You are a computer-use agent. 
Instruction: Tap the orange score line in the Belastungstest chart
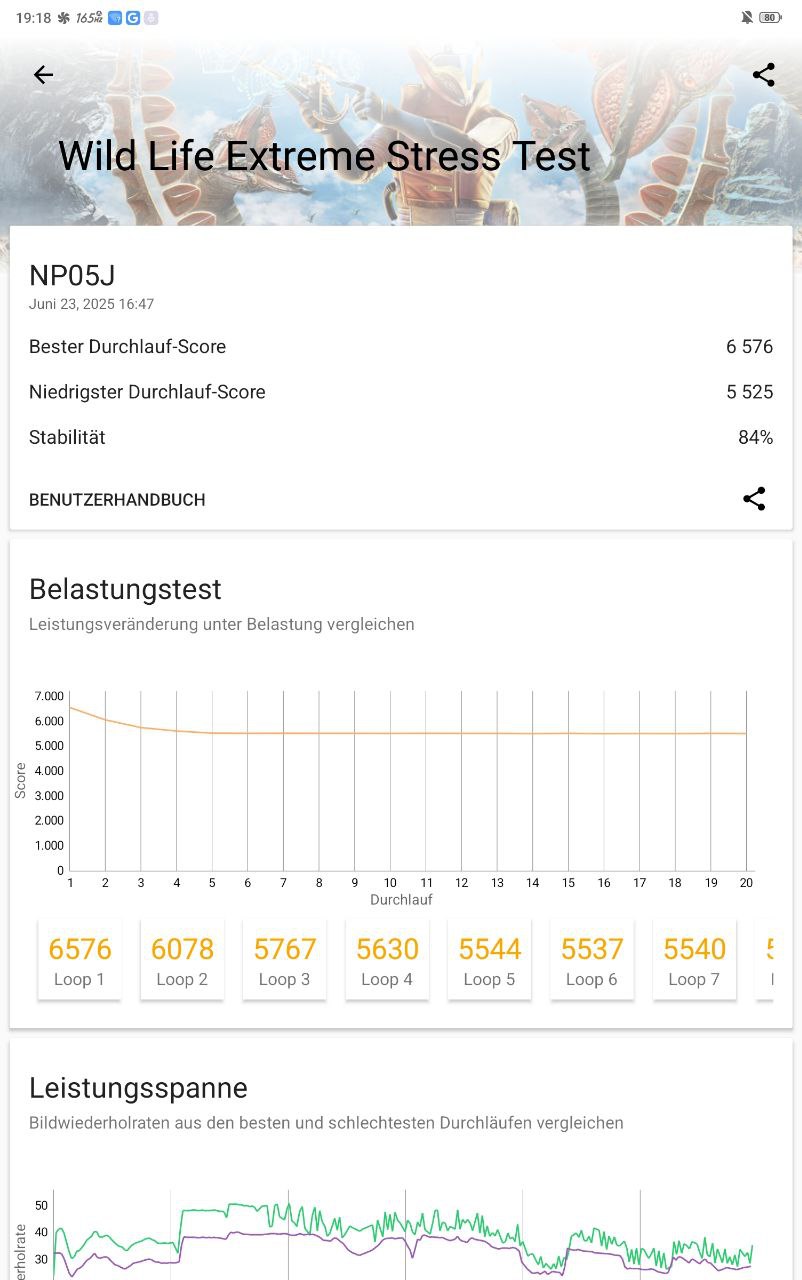tap(408, 733)
